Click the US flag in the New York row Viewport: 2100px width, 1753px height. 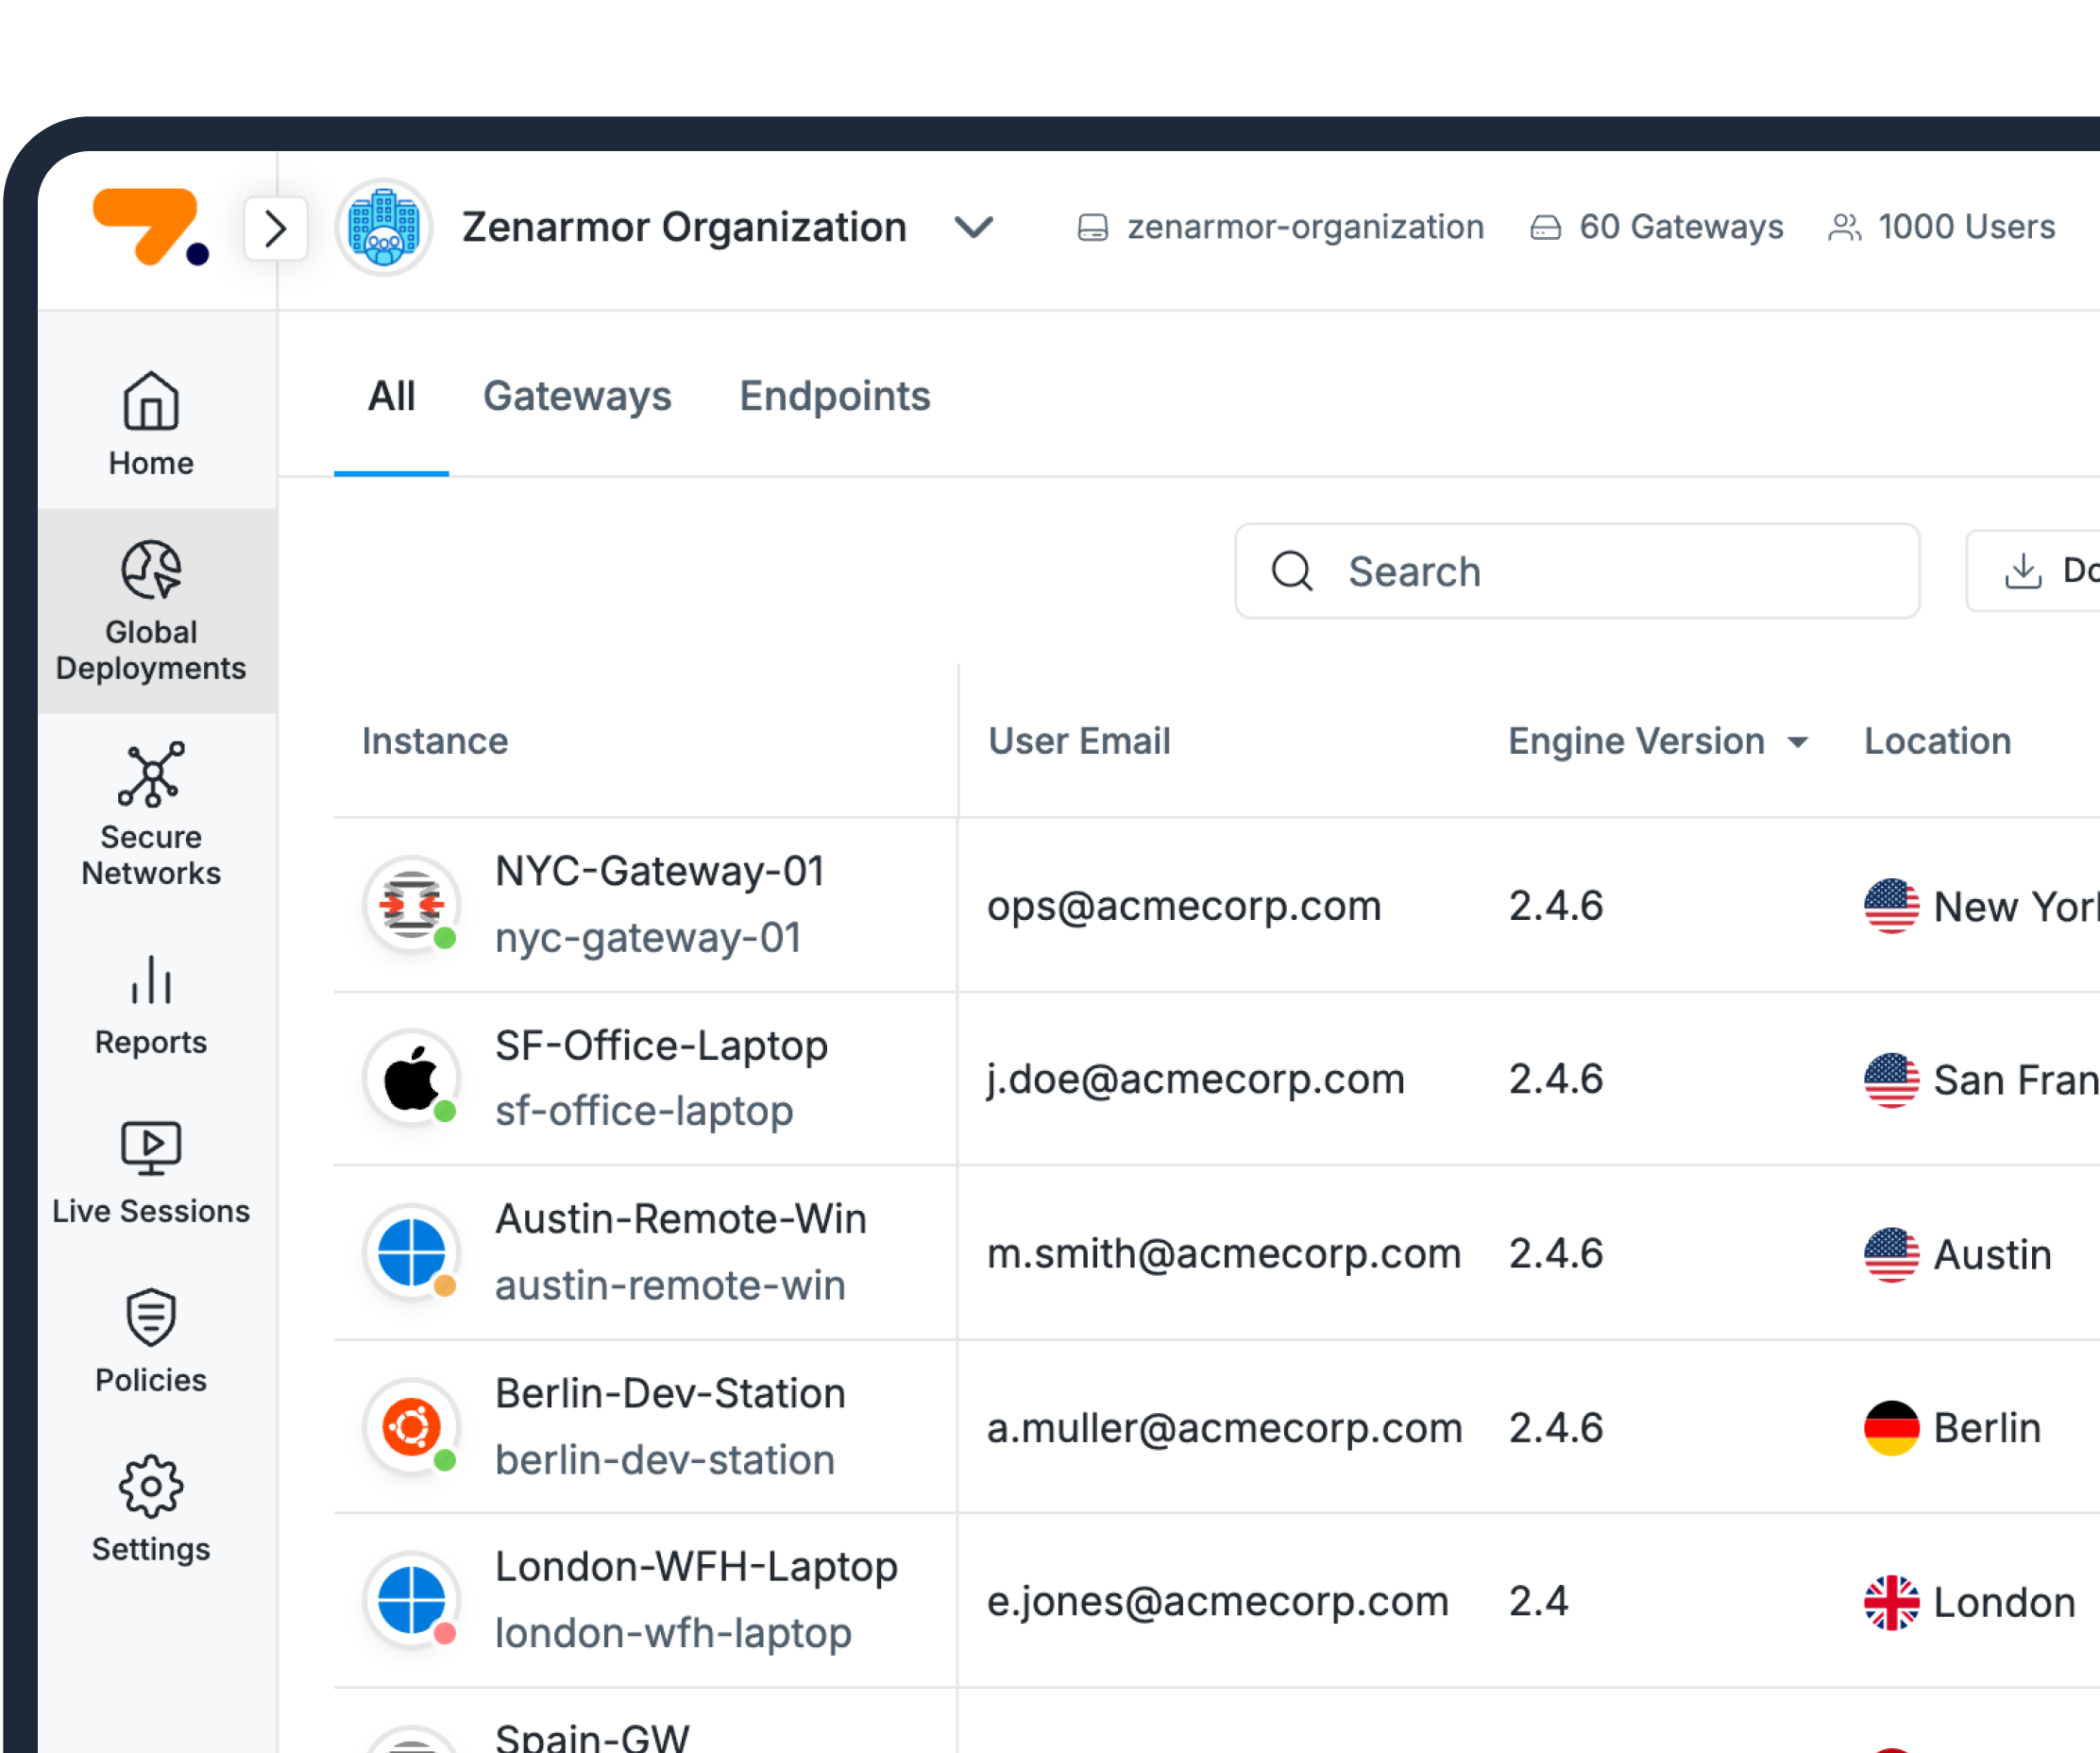click(1891, 906)
